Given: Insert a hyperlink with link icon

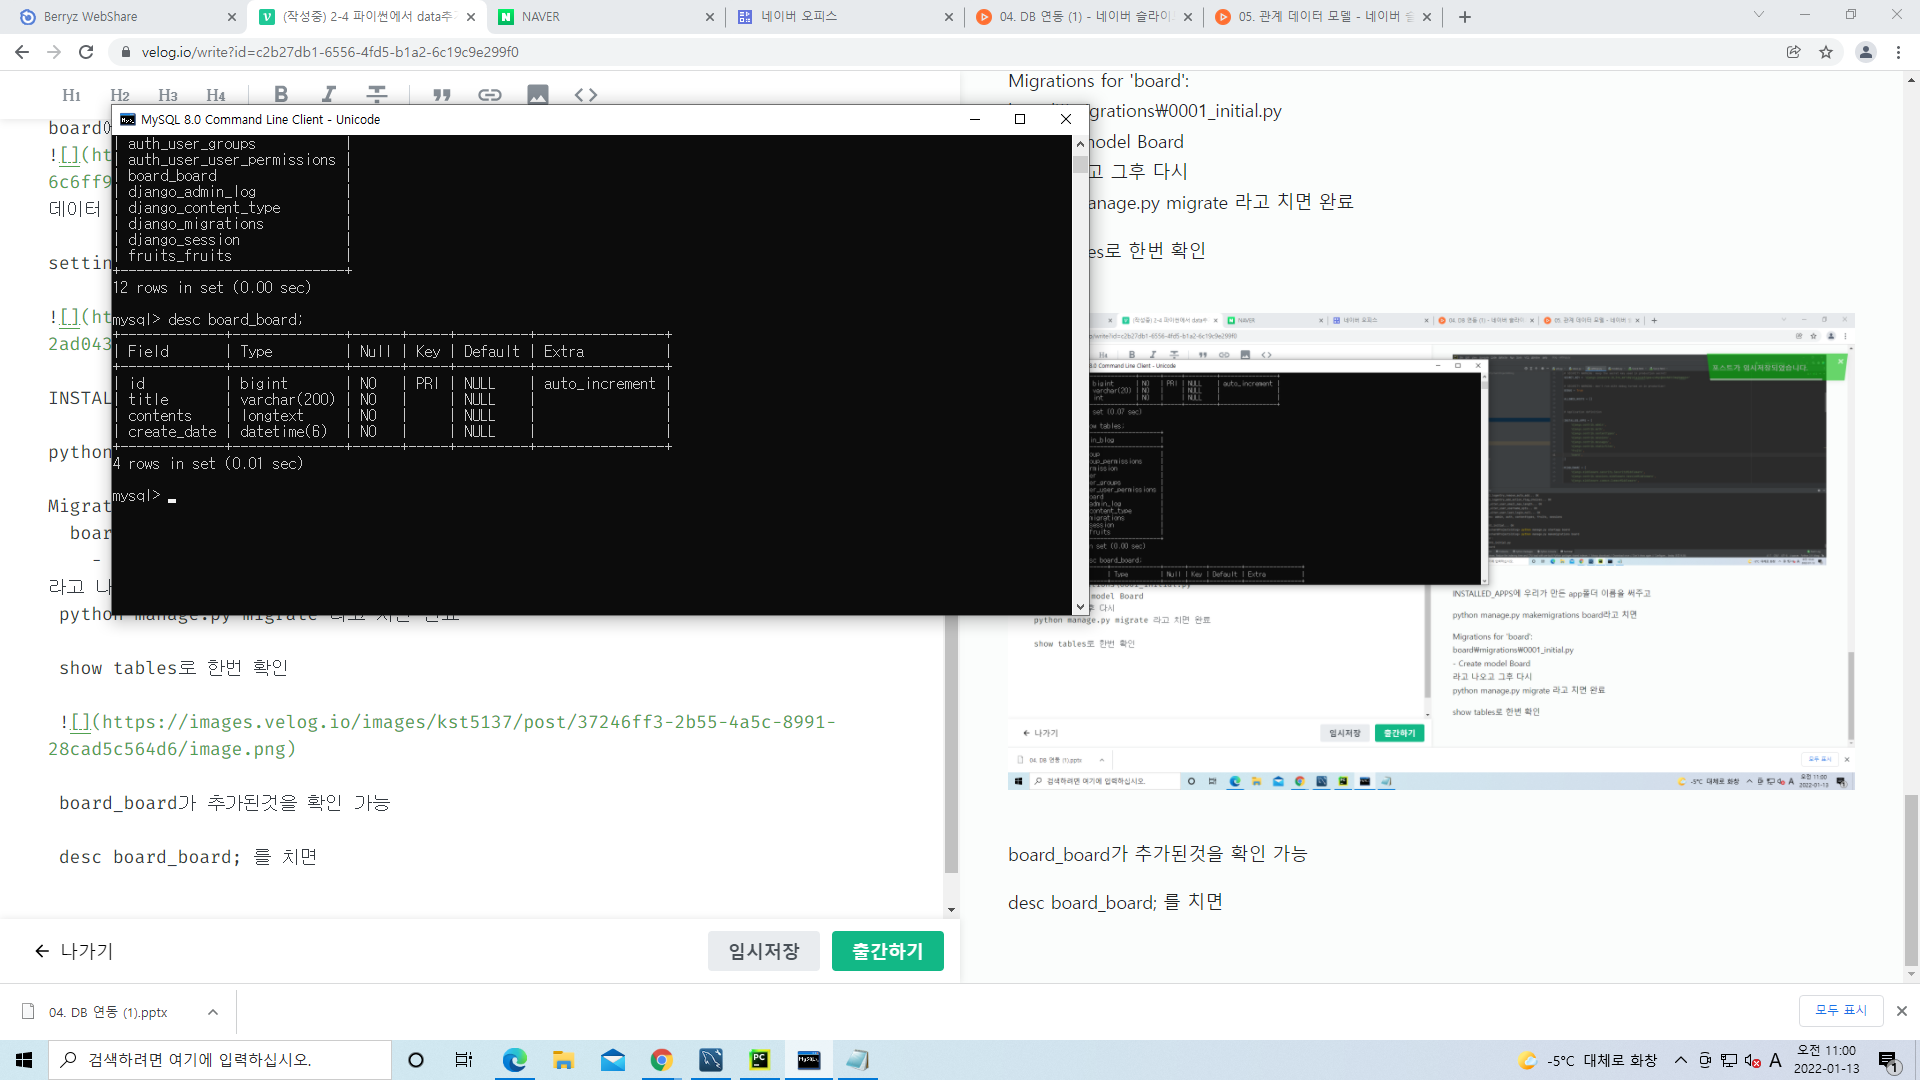Looking at the screenshot, I should [489, 94].
